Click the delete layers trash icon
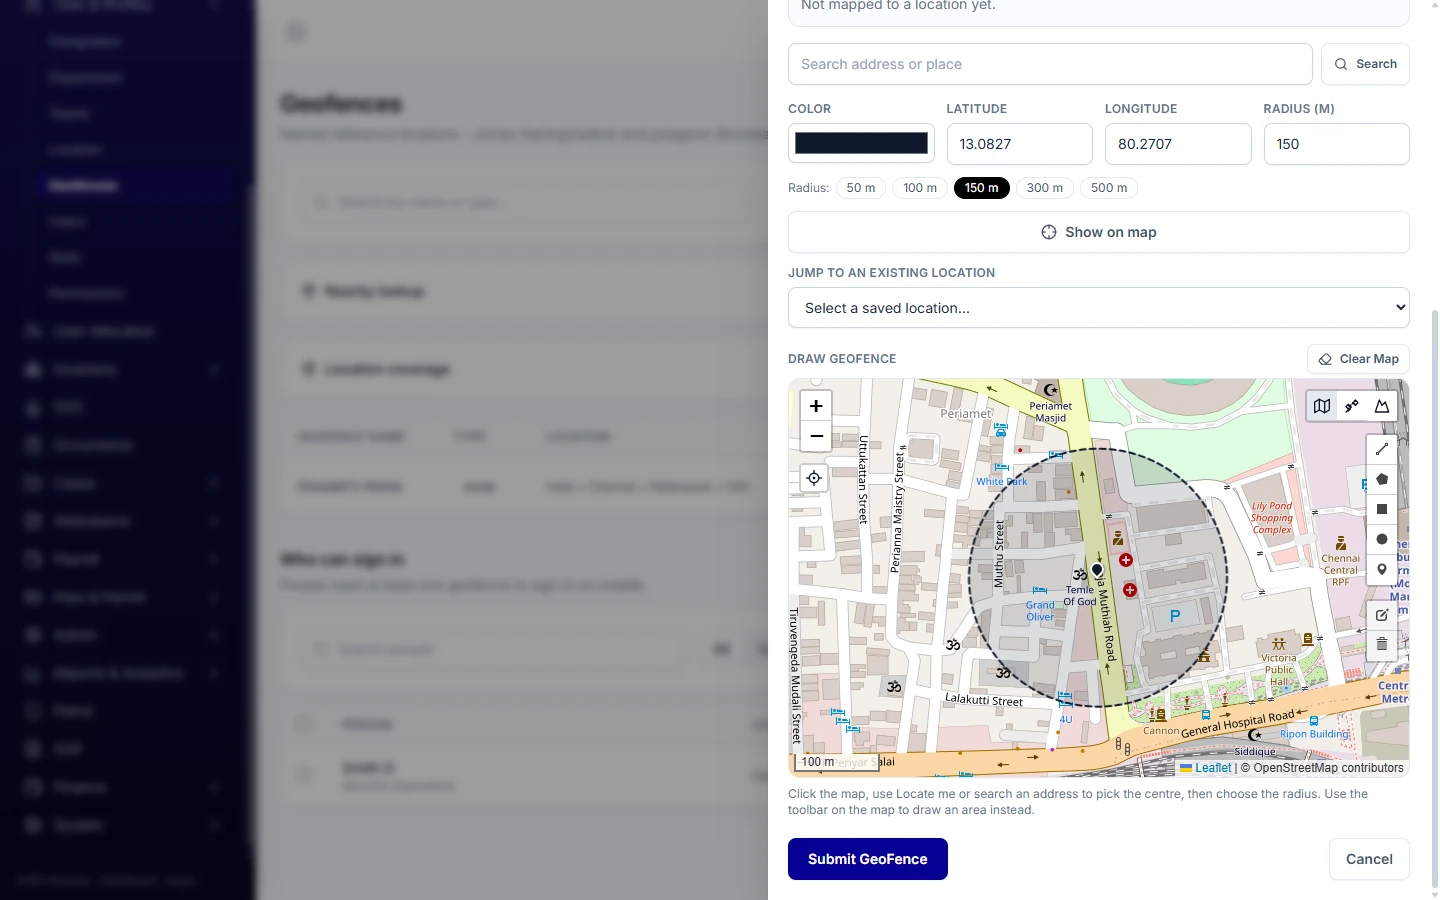The width and height of the screenshot is (1440, 900). tap(1382, 644)
